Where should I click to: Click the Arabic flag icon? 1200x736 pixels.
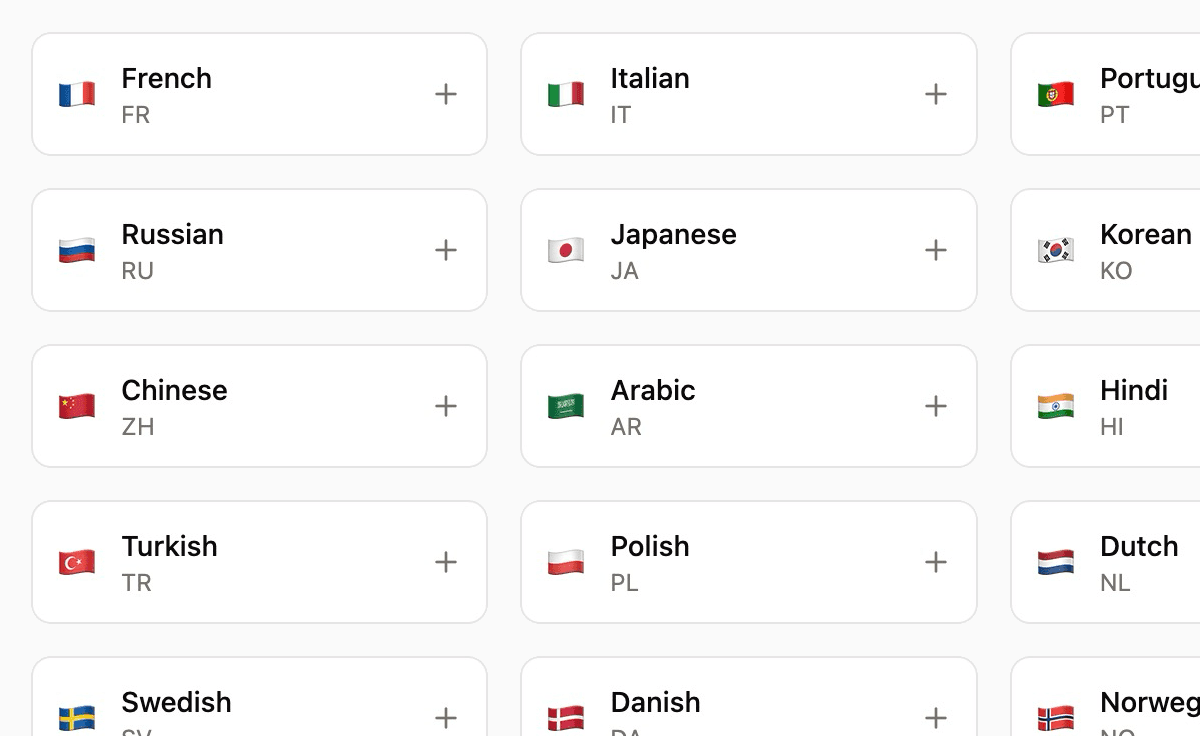point(567,405)
